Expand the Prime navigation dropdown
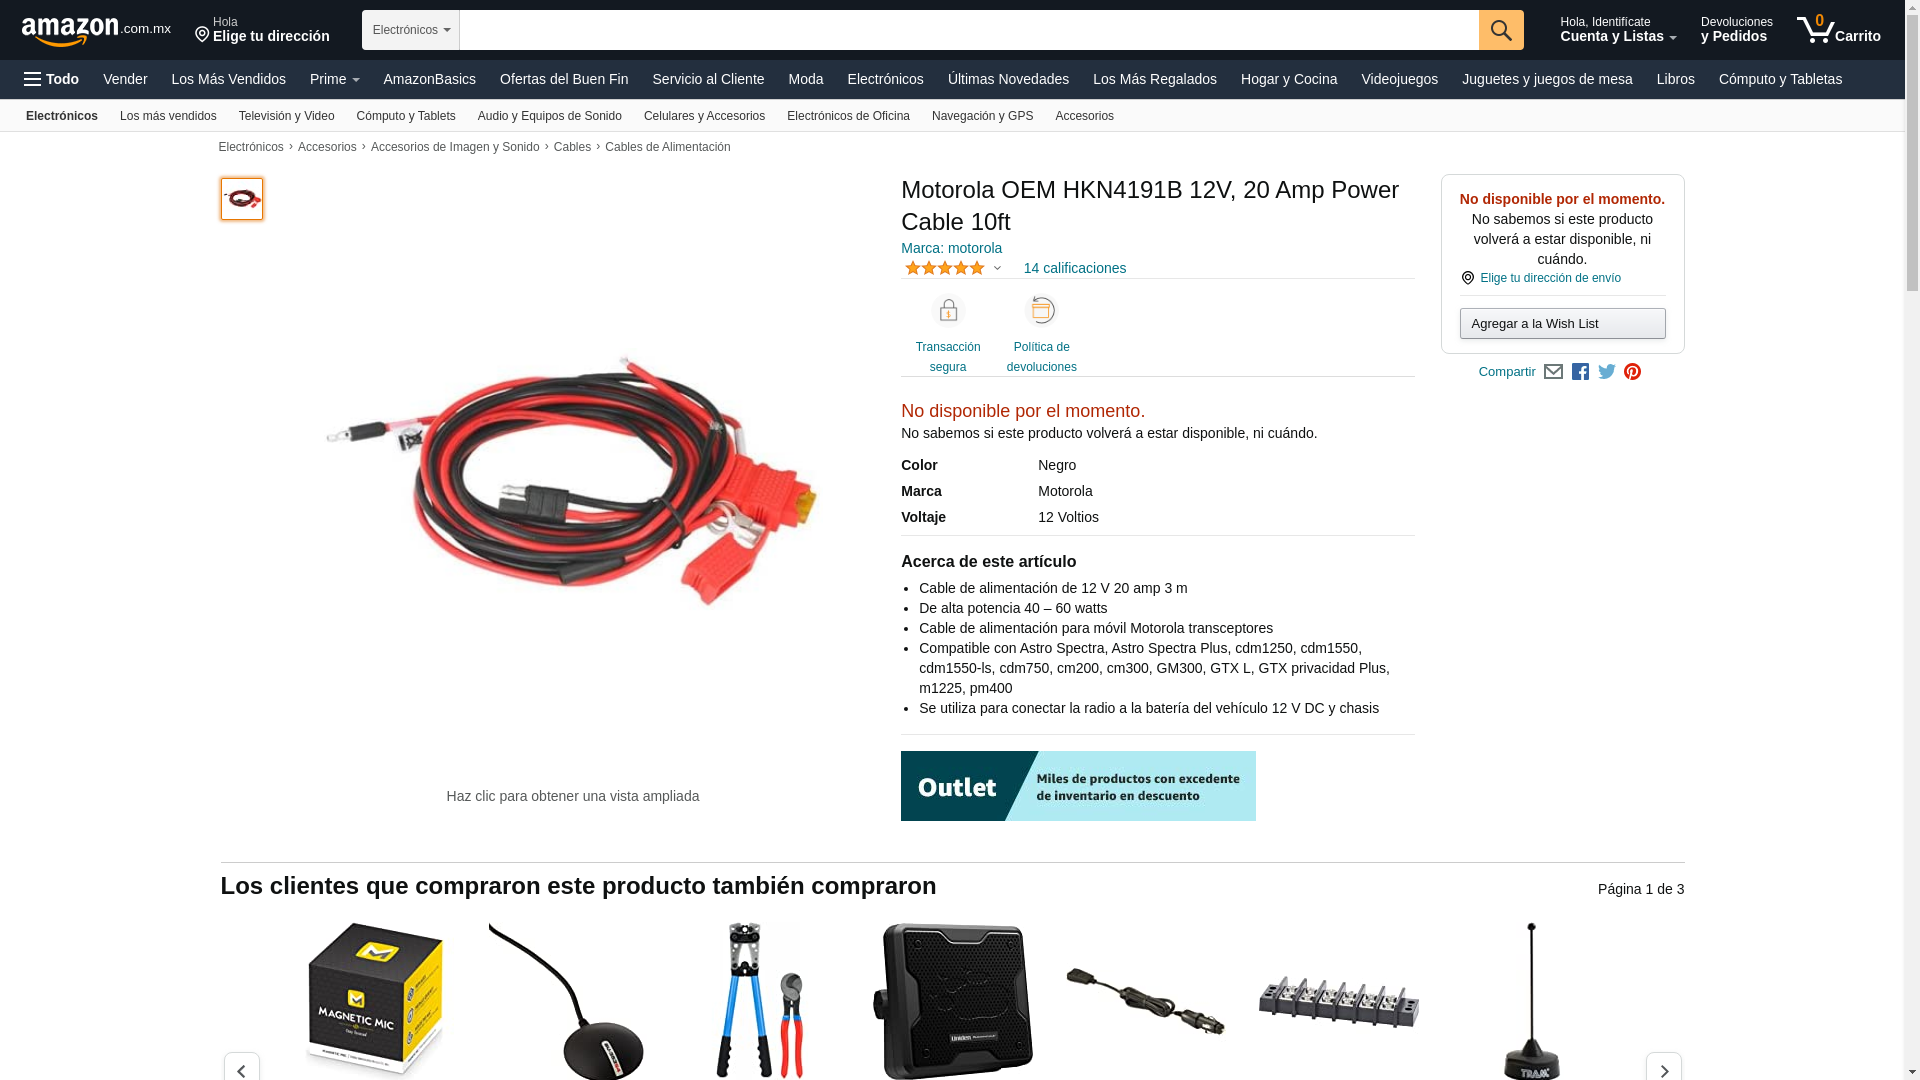 pyautogui.click(x=334, y=79)
